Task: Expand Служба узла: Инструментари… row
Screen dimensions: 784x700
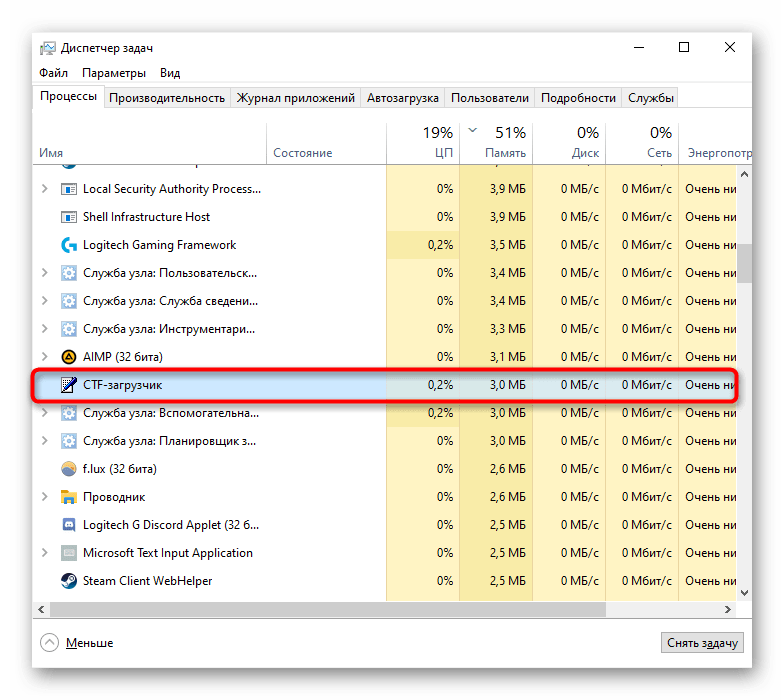Action: click(44, 329)
